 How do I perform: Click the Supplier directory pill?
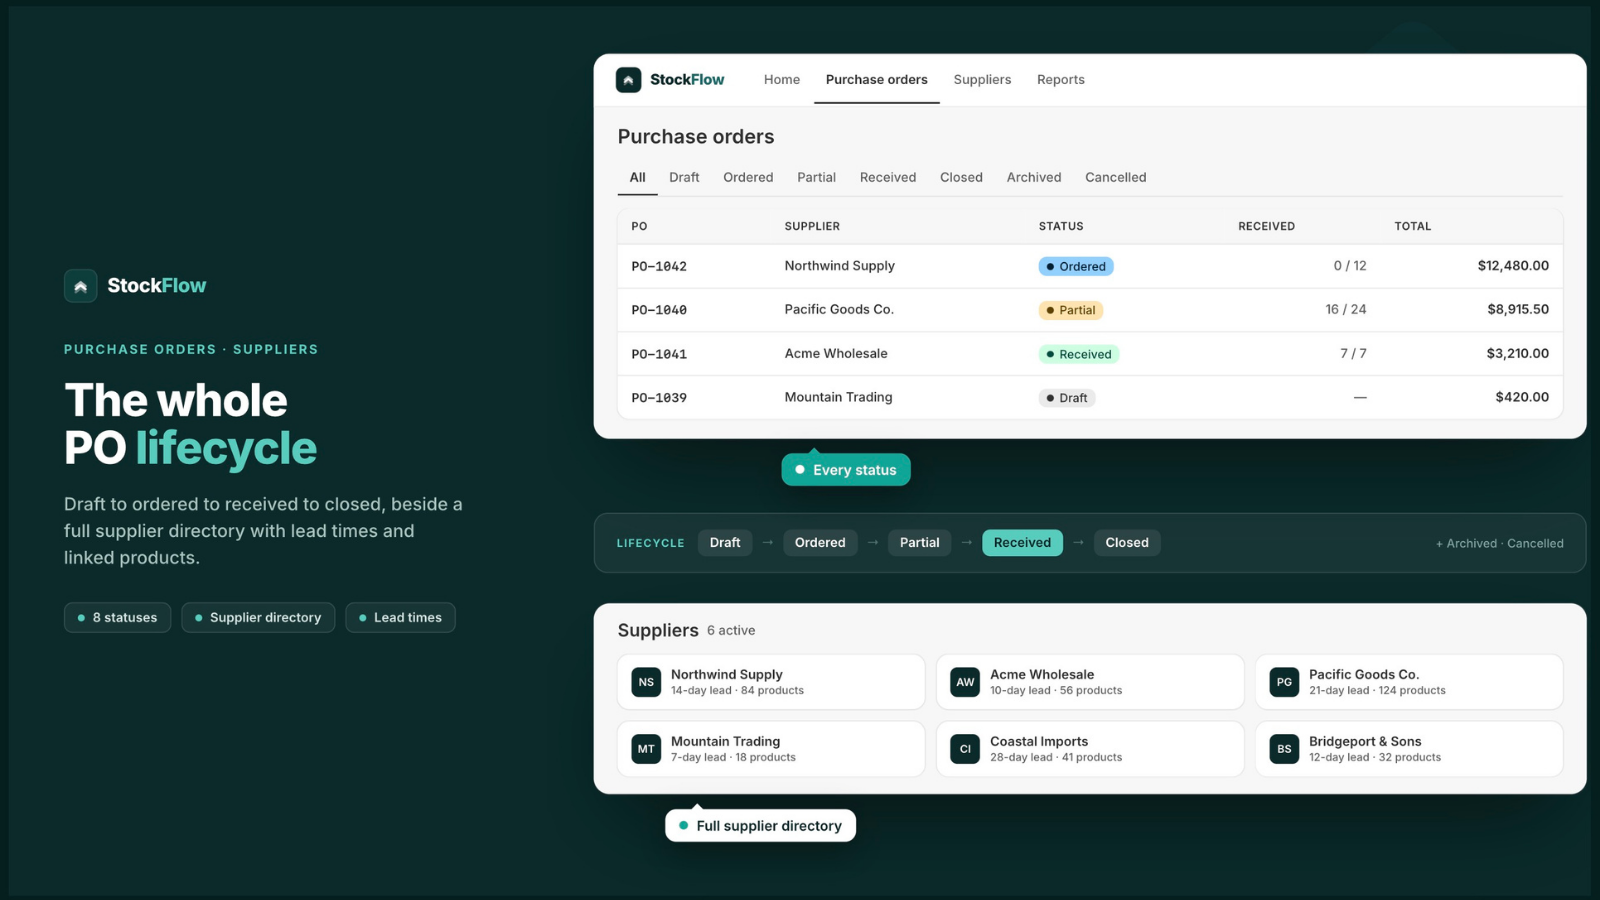[258, 618]
